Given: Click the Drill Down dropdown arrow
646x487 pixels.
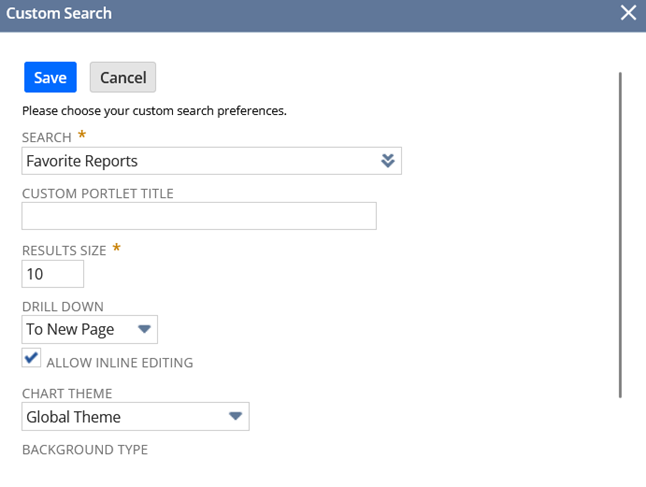Looking at the screenshot, I should [144, 329].
